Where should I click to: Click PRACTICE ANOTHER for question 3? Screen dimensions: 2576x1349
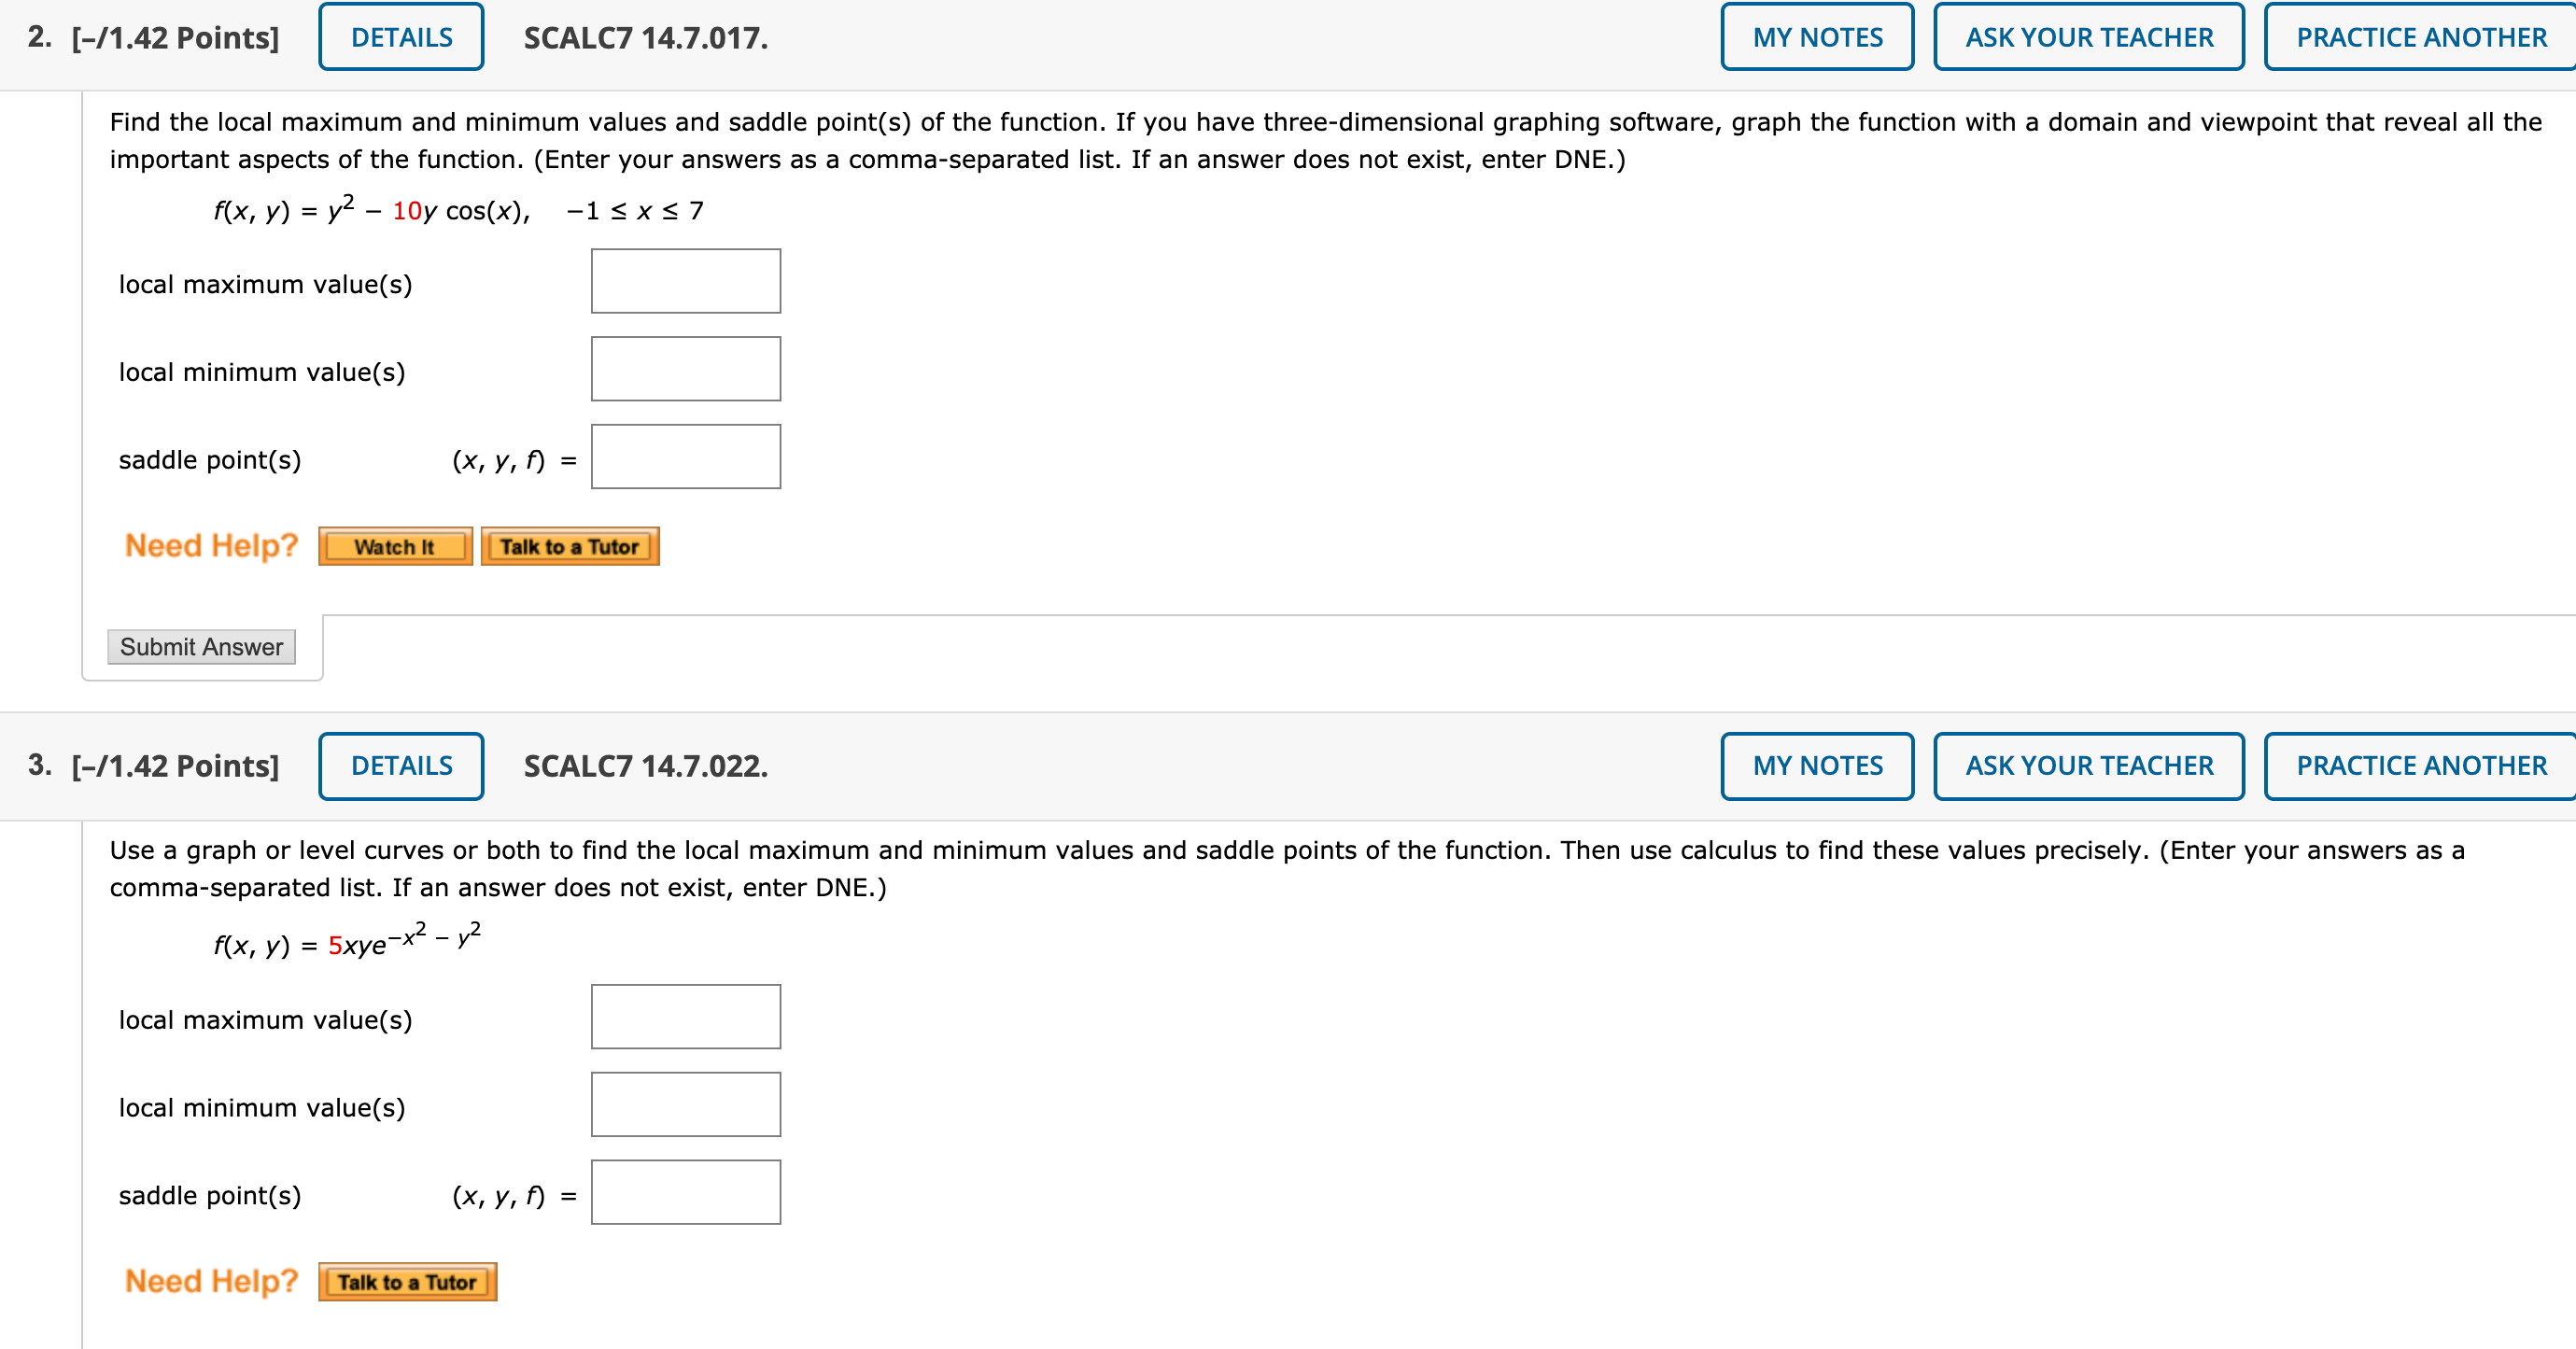tap(2420, 766)
